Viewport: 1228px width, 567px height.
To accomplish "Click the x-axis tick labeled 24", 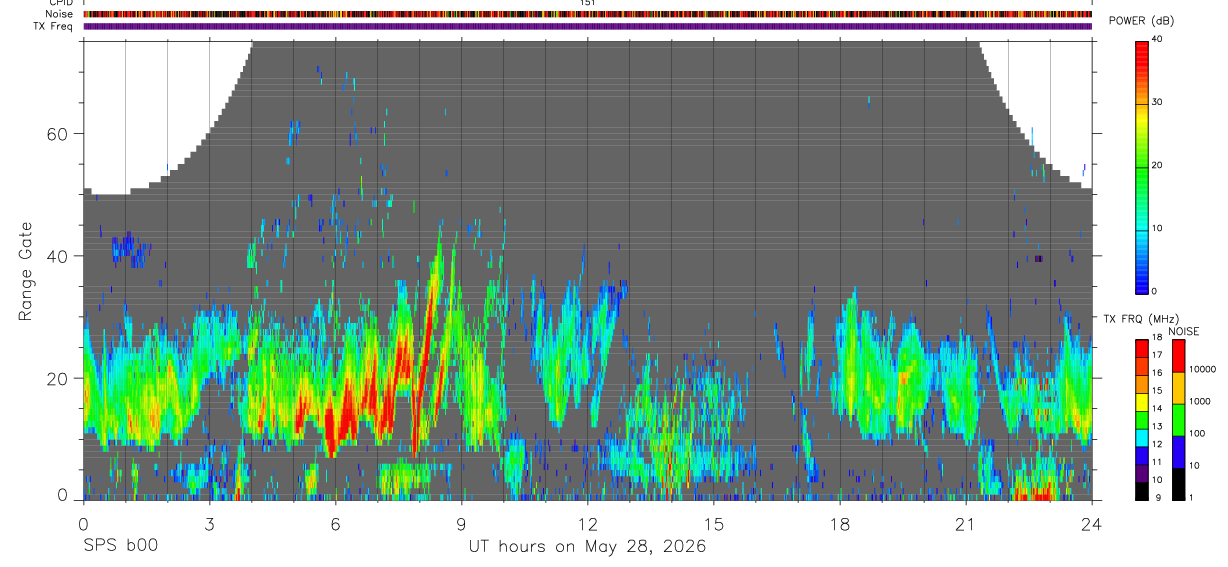I will [x=1091, y=524].
